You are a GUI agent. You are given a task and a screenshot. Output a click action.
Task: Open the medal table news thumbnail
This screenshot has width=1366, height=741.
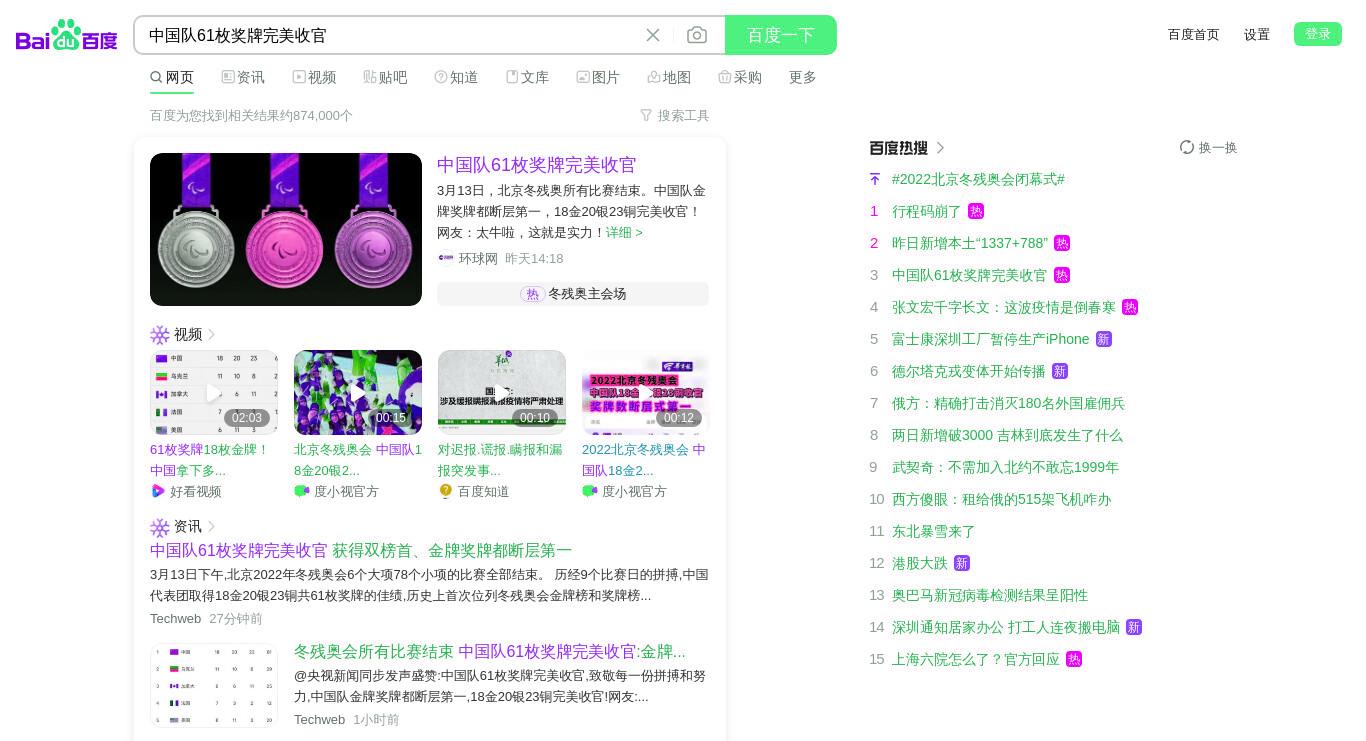(x=214, y=685)
